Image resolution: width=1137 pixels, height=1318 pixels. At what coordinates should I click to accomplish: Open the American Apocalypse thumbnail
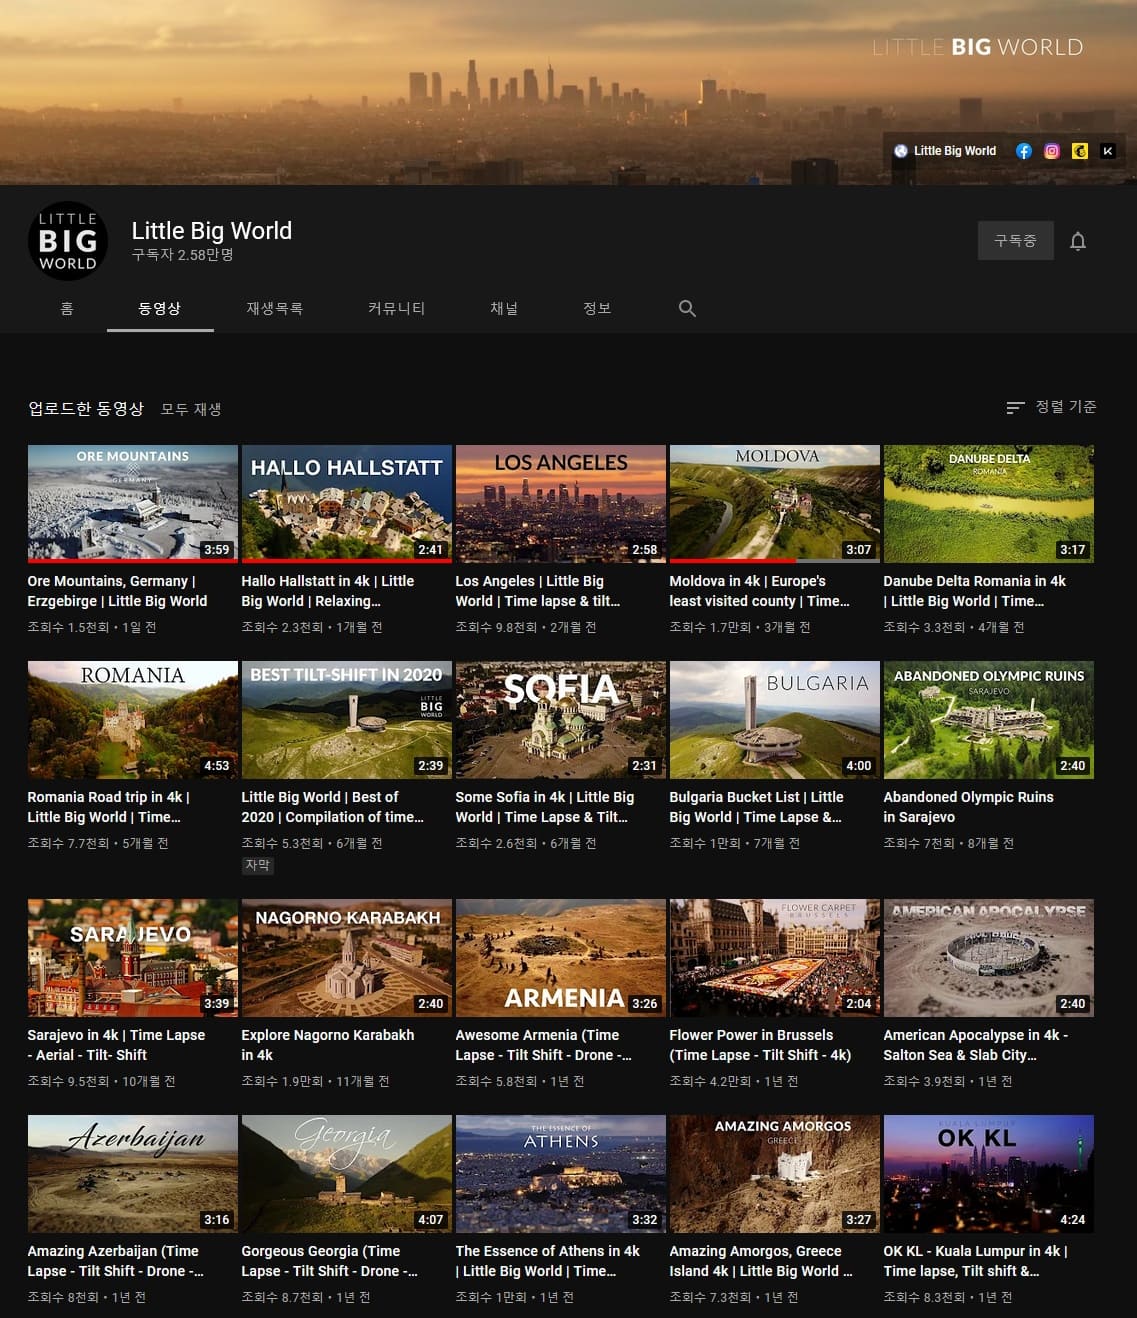tap(989, 958)
